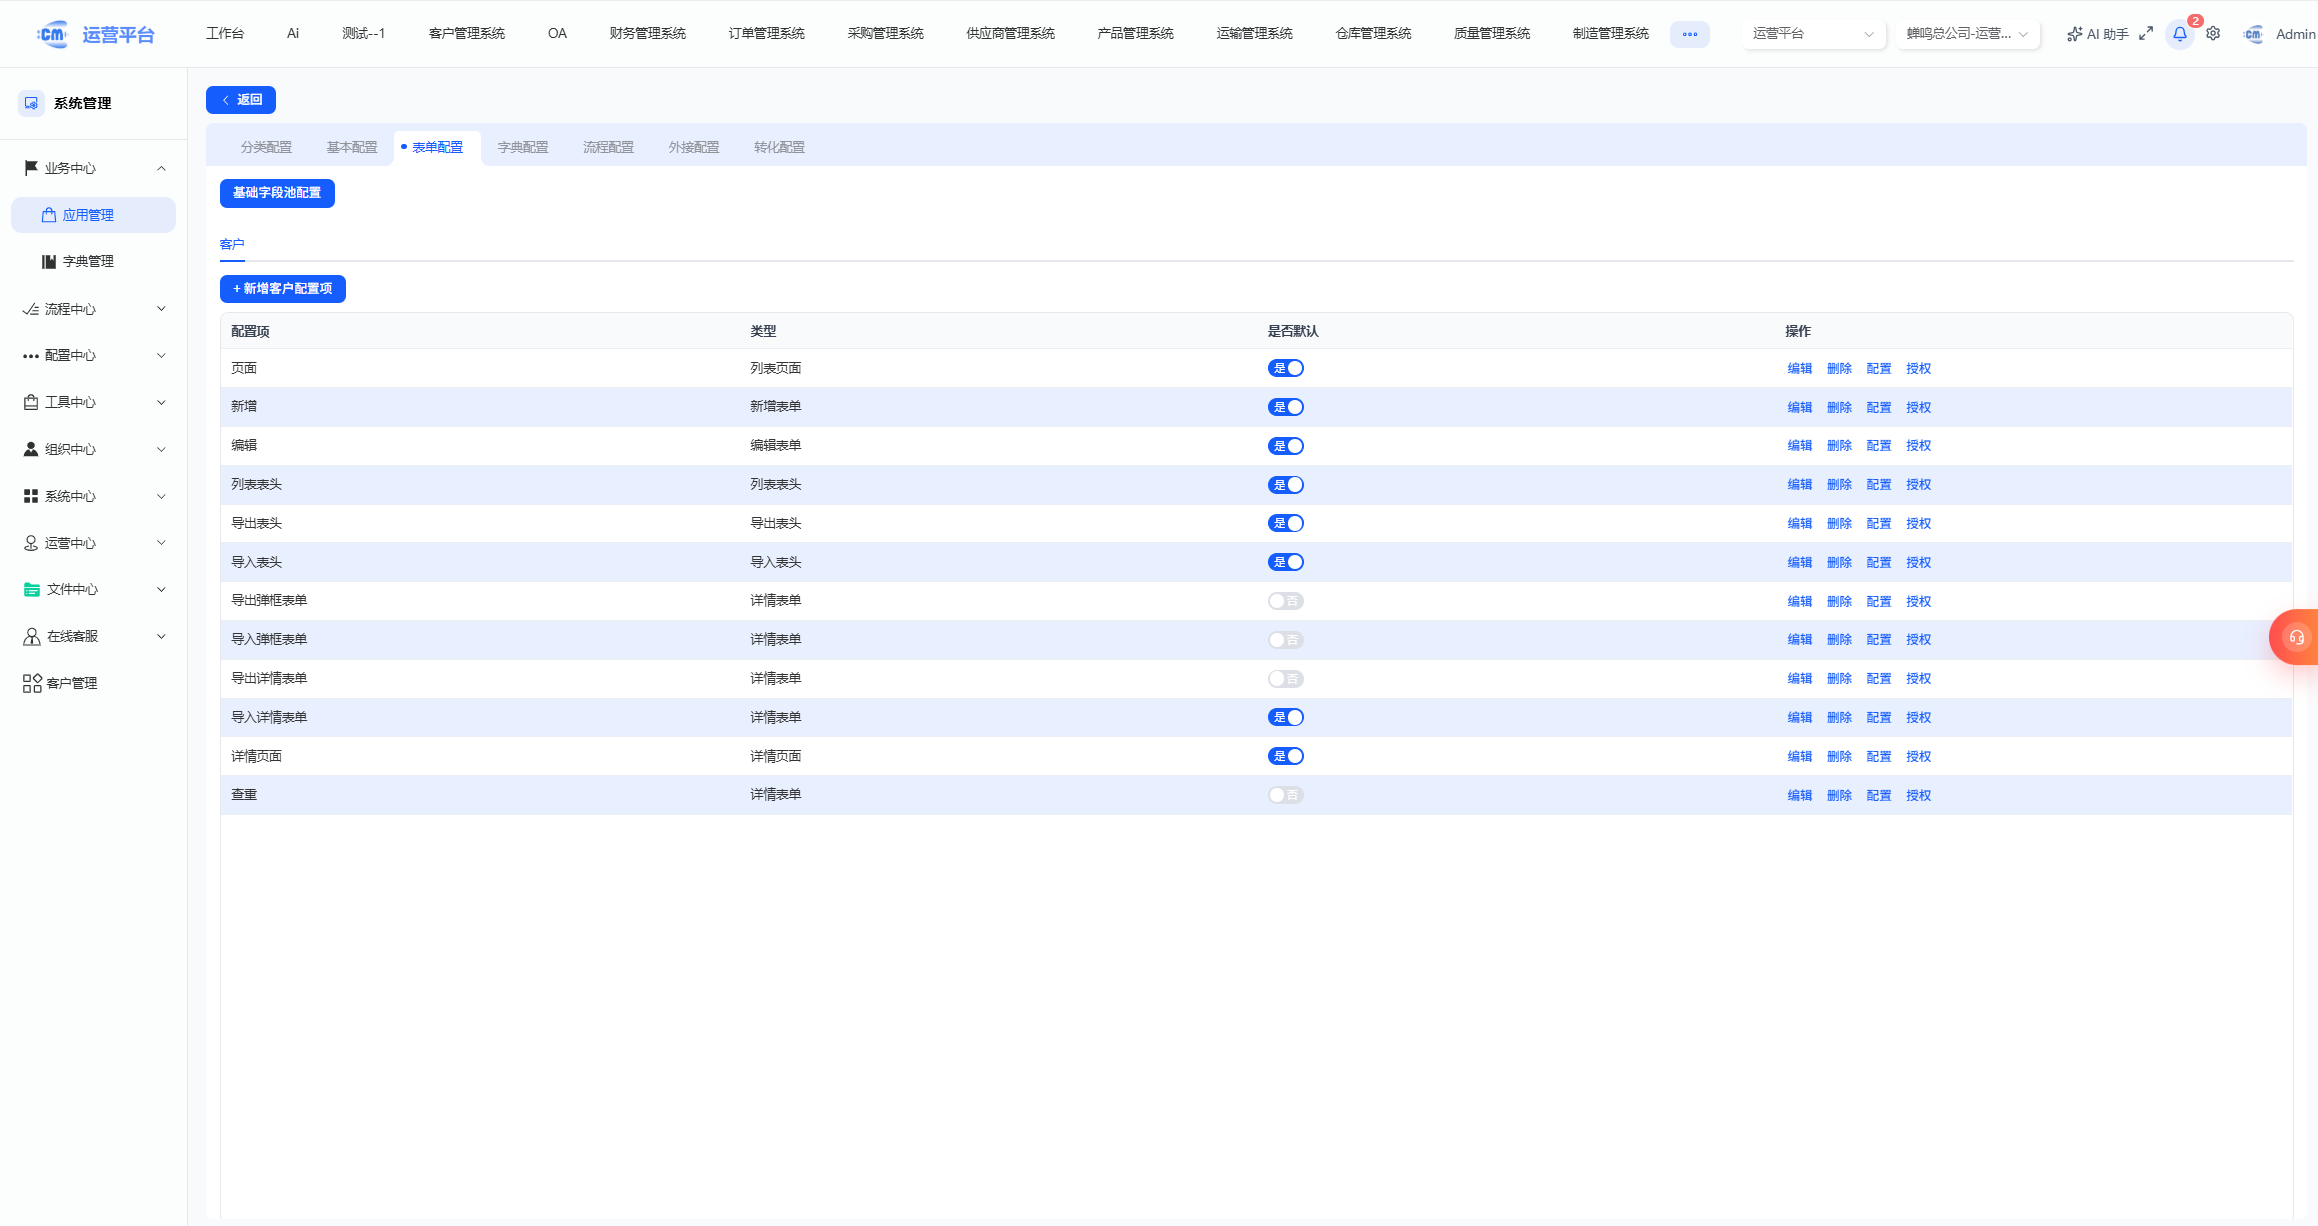Click the 文件中心 folder icon

[32, 589]
